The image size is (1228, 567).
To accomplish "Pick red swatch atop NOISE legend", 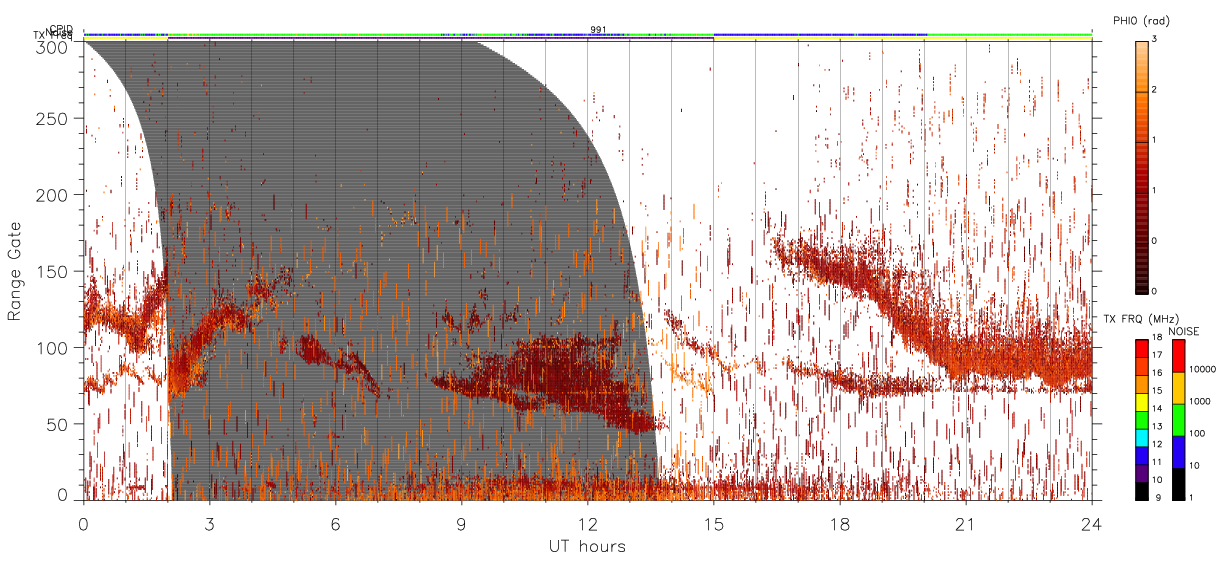I will (x=1177, y=355).
